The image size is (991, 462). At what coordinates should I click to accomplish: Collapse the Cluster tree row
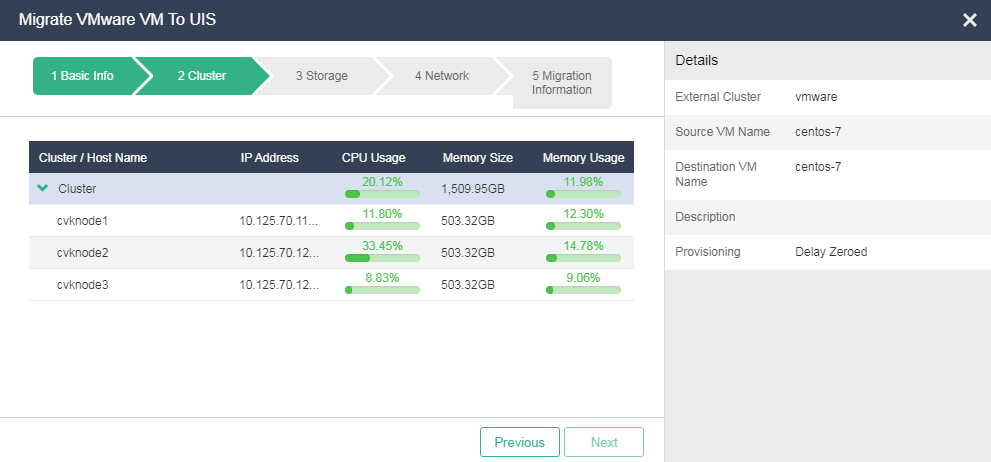coord(43,188)
